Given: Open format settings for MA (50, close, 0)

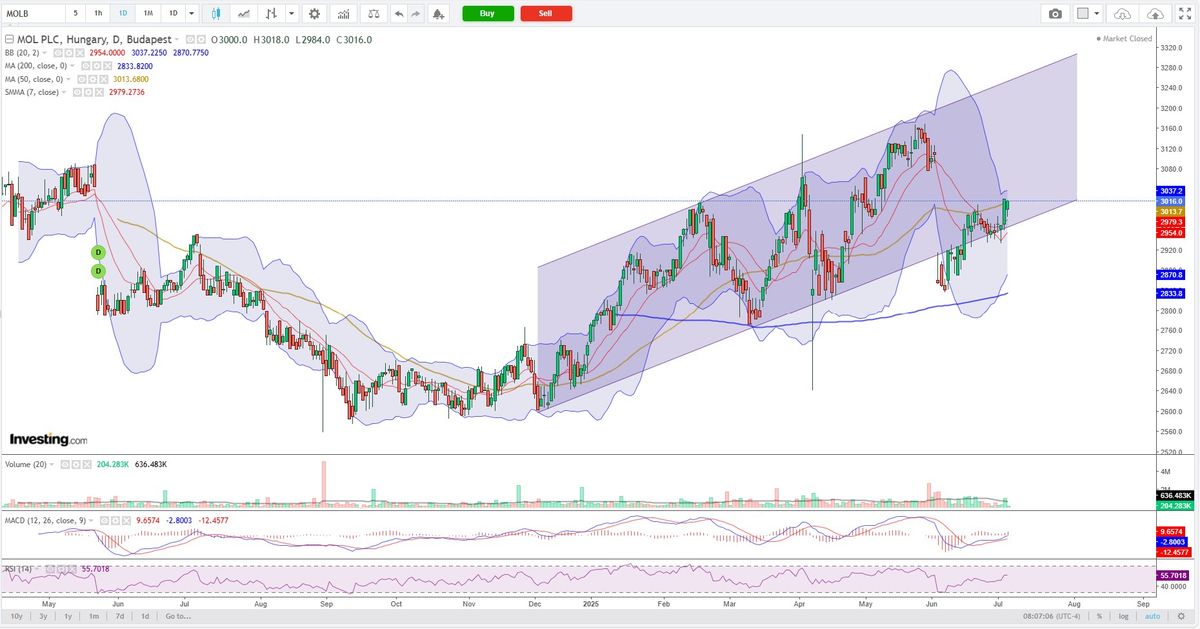Looking at the screenshot, I should coord(93,79).
